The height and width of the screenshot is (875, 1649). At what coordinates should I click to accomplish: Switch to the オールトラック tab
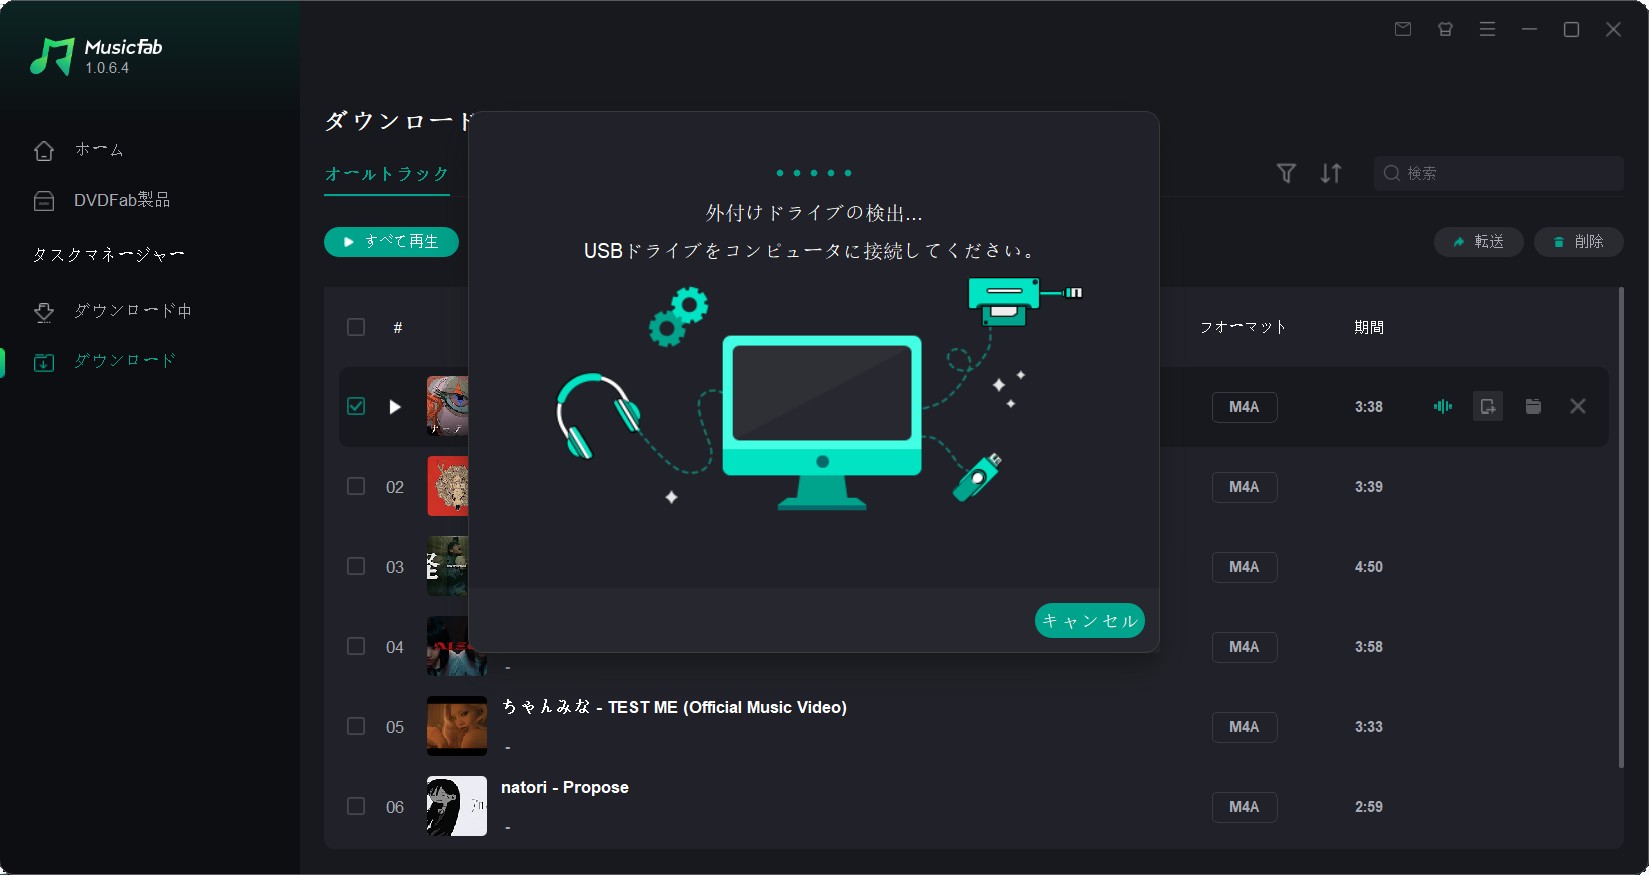pos(387,174)
